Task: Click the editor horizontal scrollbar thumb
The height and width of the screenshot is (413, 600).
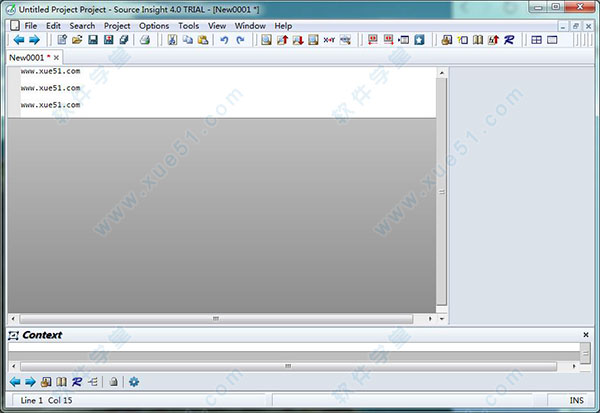Action: pos(217,318)
